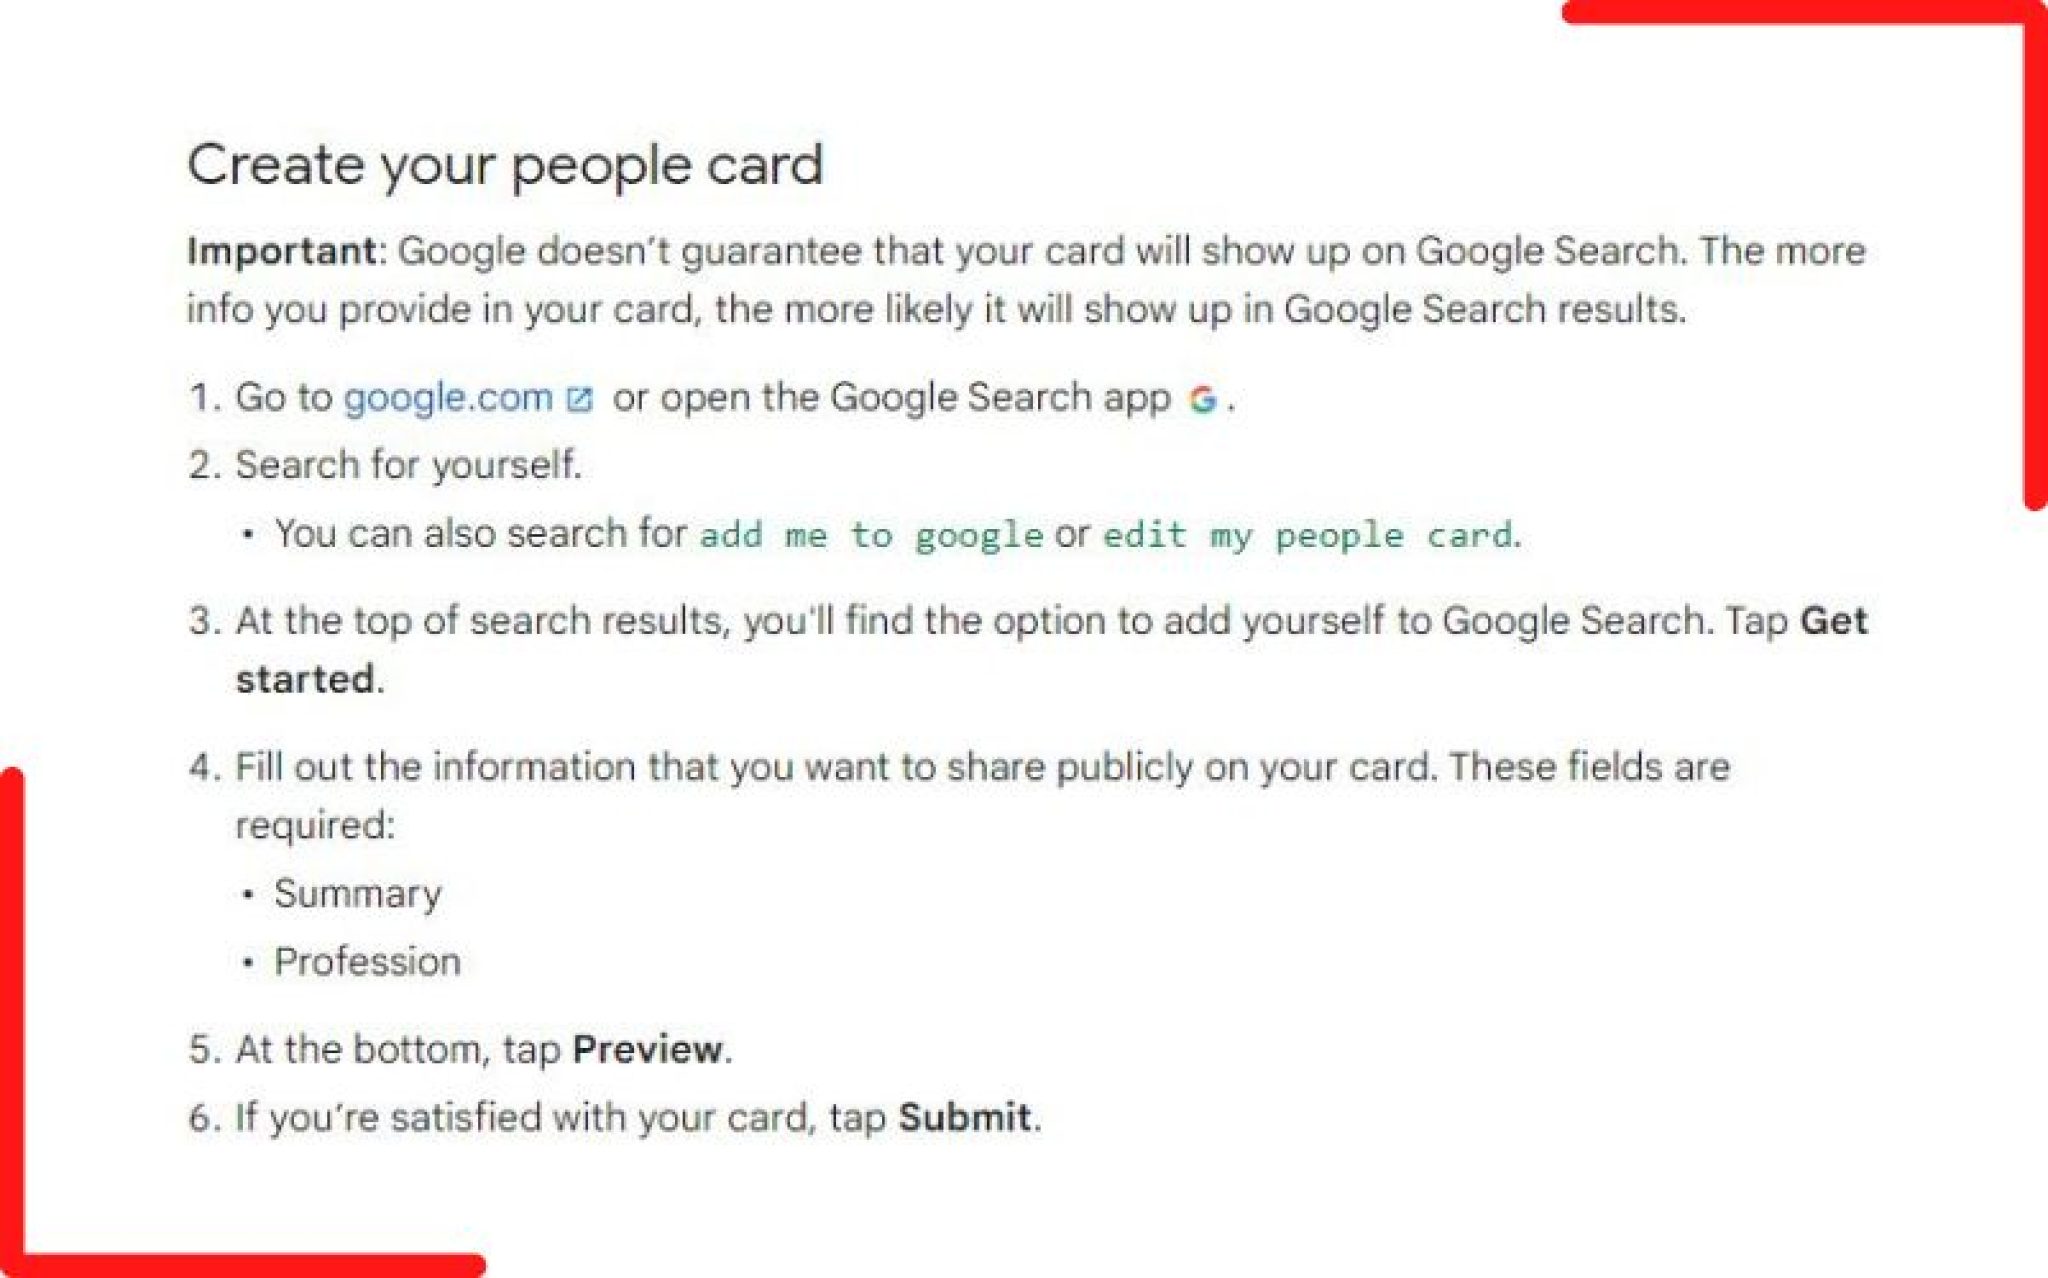Click the 'add me to google' code text
This screenshot has width=2048, height=1278.
(871, 535)
